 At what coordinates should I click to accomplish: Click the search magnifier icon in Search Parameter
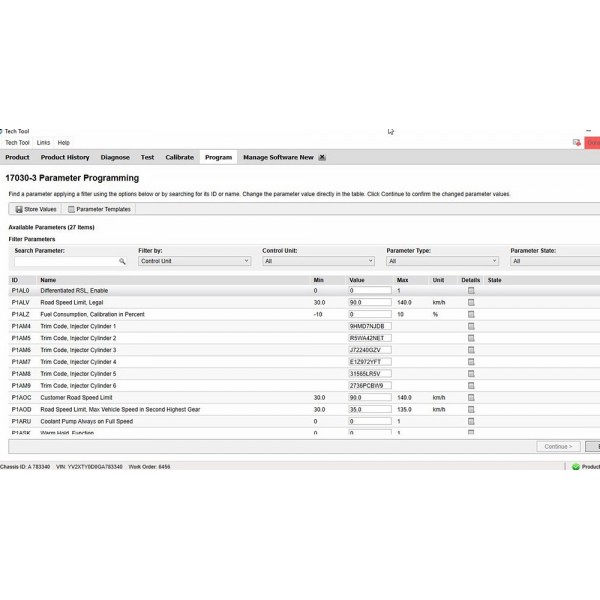coord(122,261)
